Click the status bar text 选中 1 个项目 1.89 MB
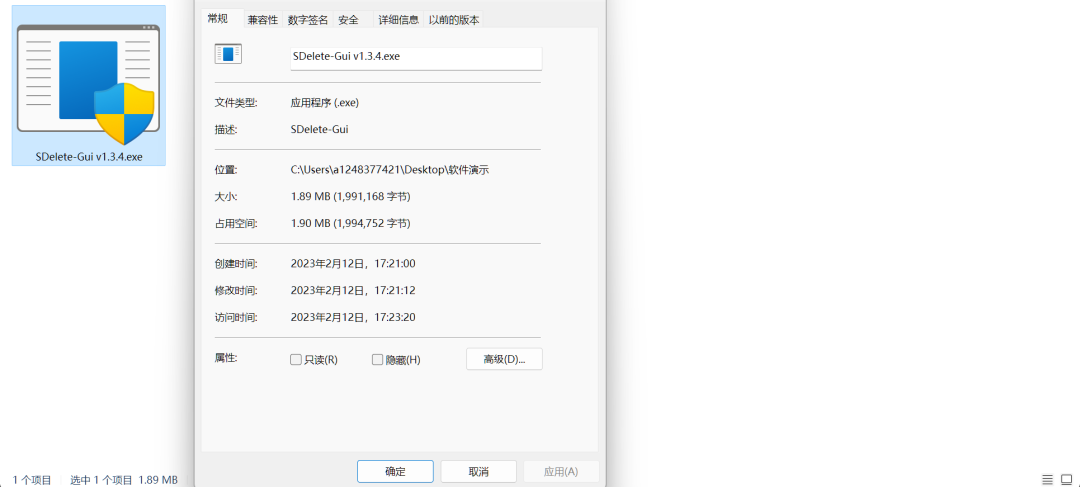The height and width of the screenshot is (487, 1080). (x=124, y=480)
